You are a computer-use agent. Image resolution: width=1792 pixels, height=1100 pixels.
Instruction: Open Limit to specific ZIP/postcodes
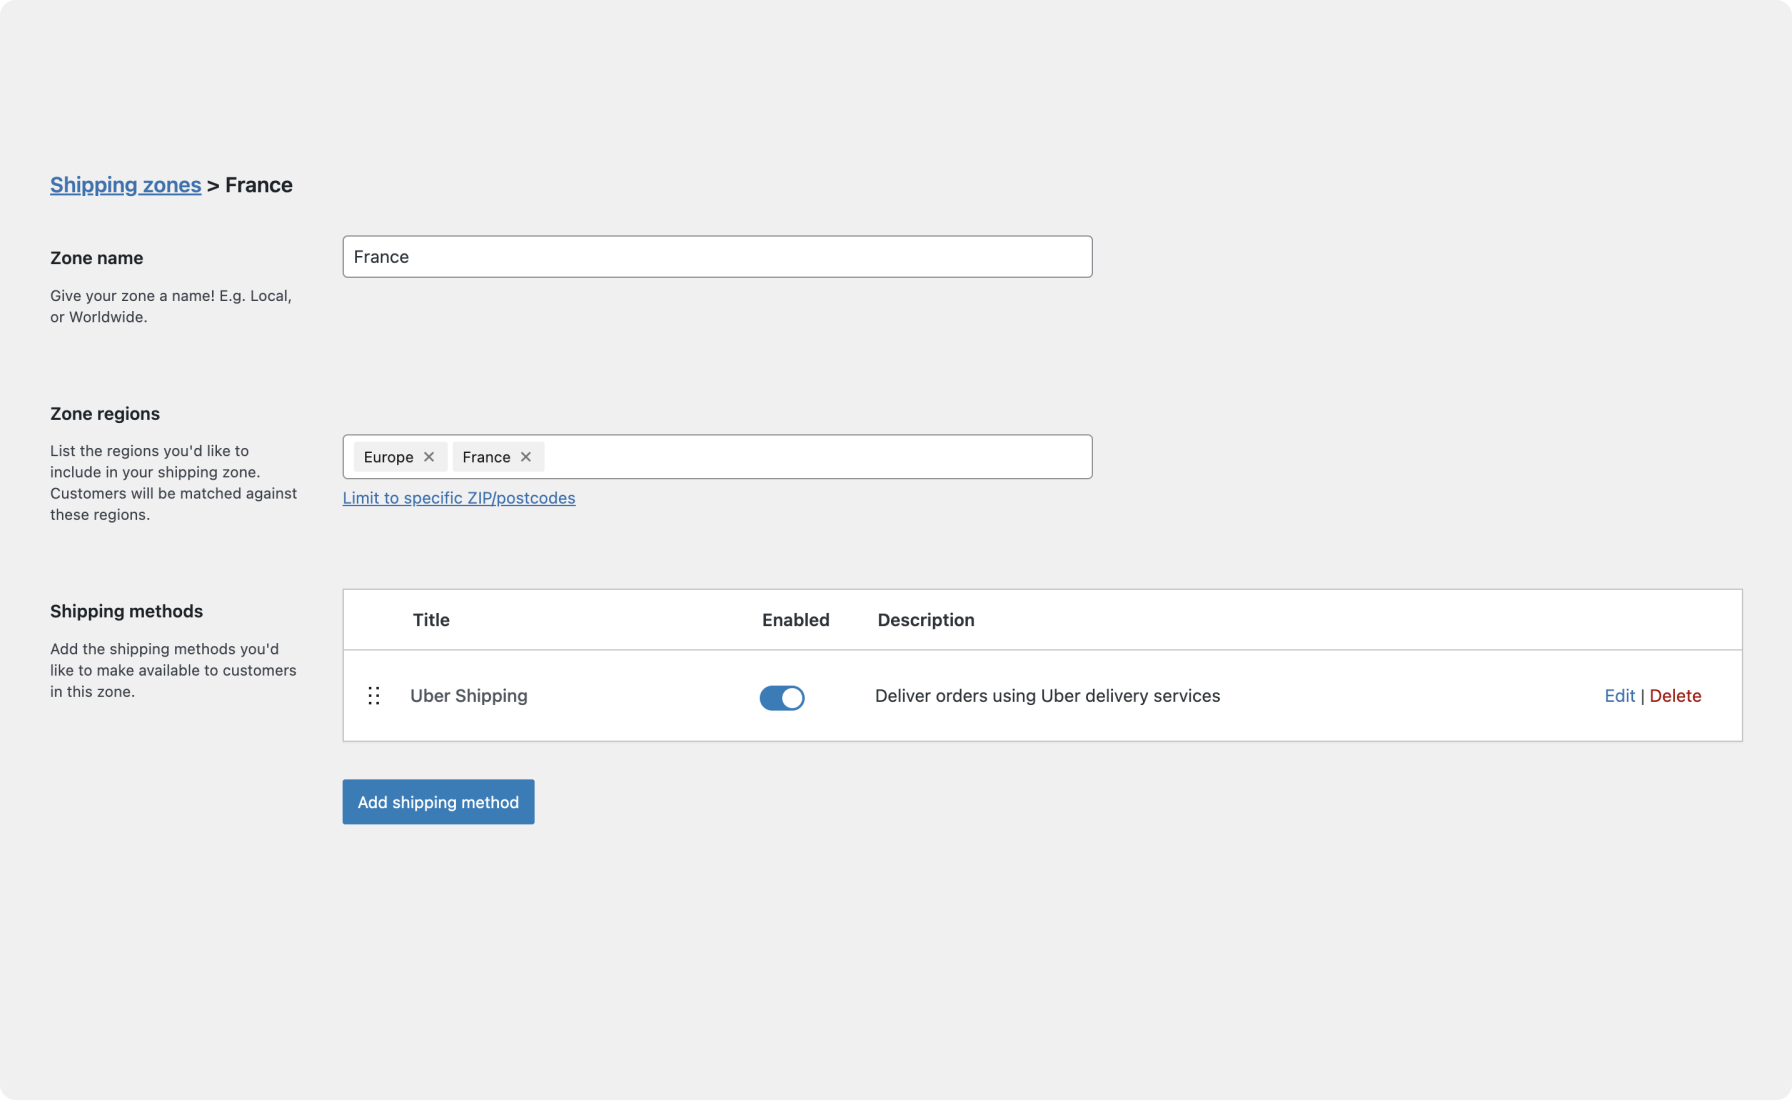(459, 497)
